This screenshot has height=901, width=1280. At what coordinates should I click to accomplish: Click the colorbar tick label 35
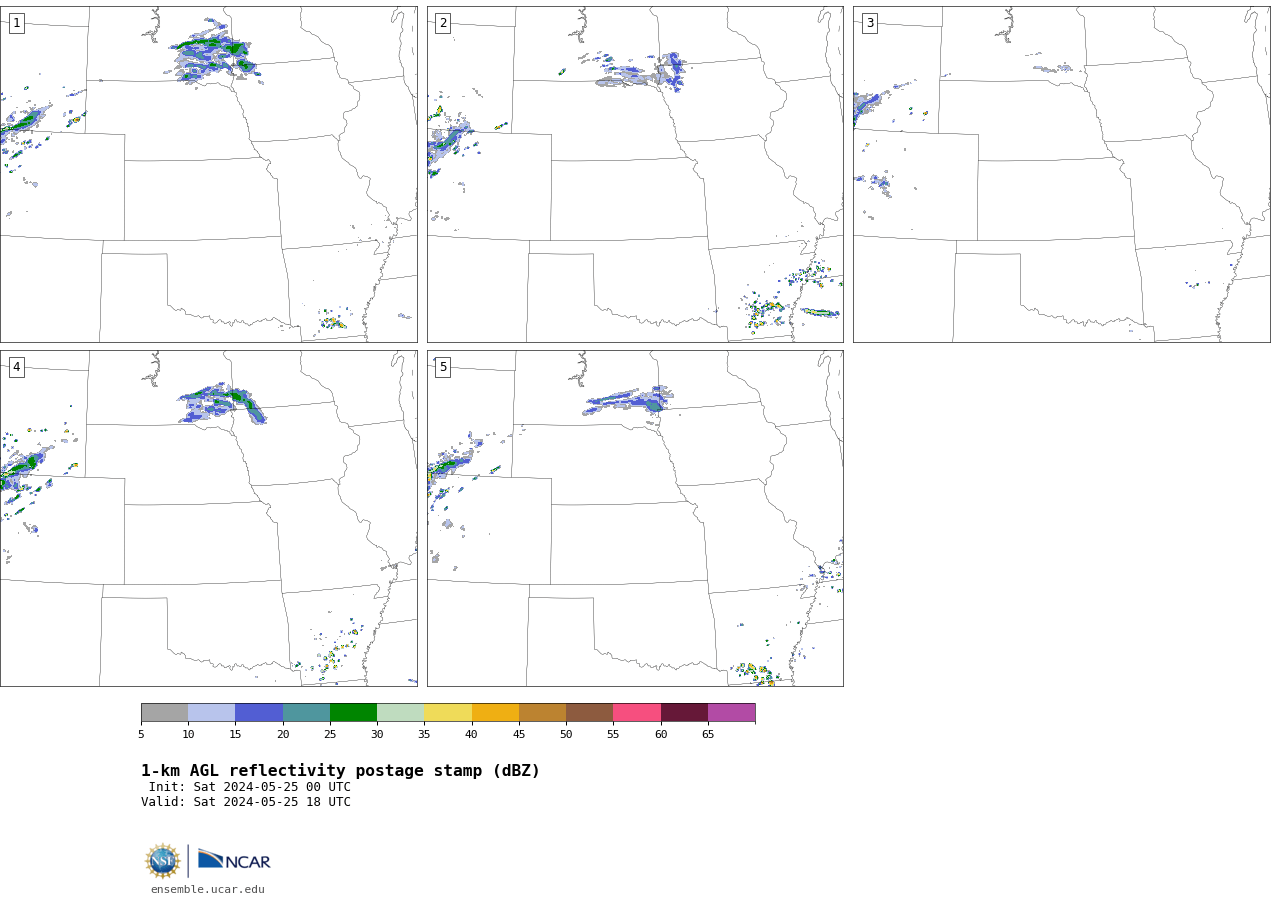(x=424, y=735)
